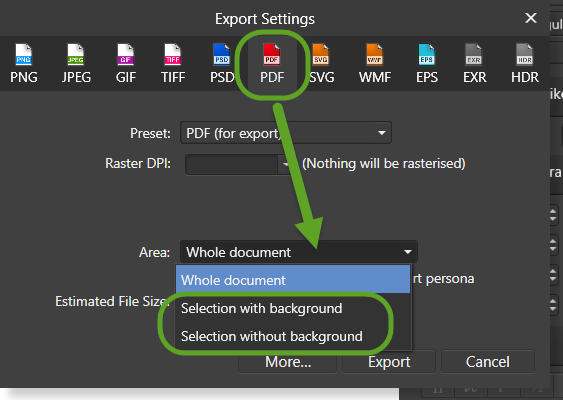Viewport: 563px width, 400px height.
Task: Switch to WMF export format
Action: coord(374,64)
